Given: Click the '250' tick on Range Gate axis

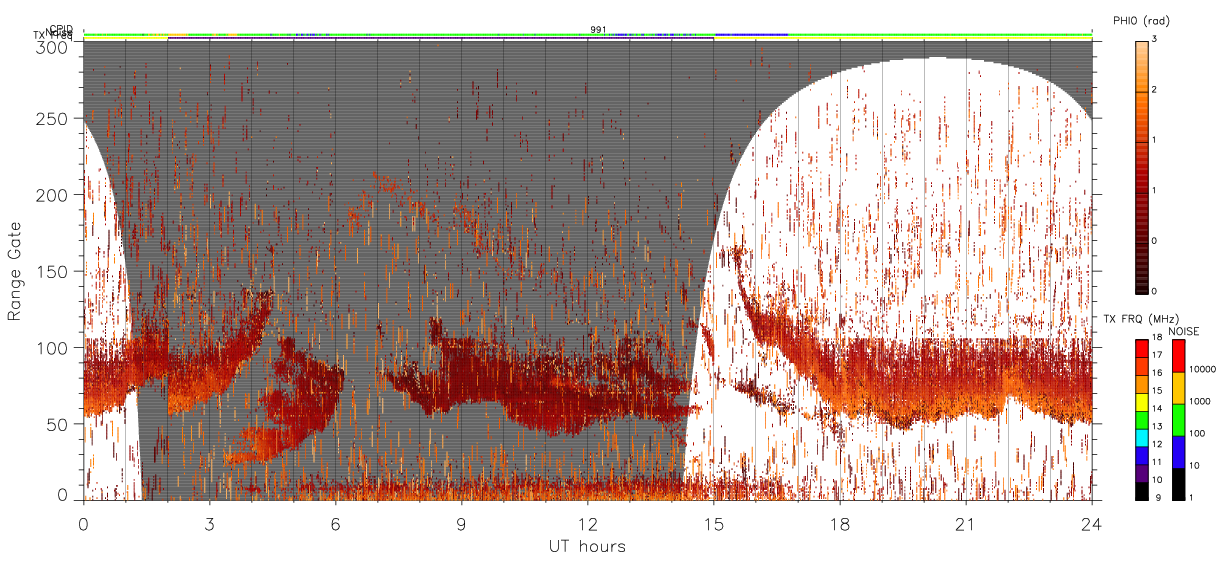Looking at the screenshot, I should coord(54,118).
